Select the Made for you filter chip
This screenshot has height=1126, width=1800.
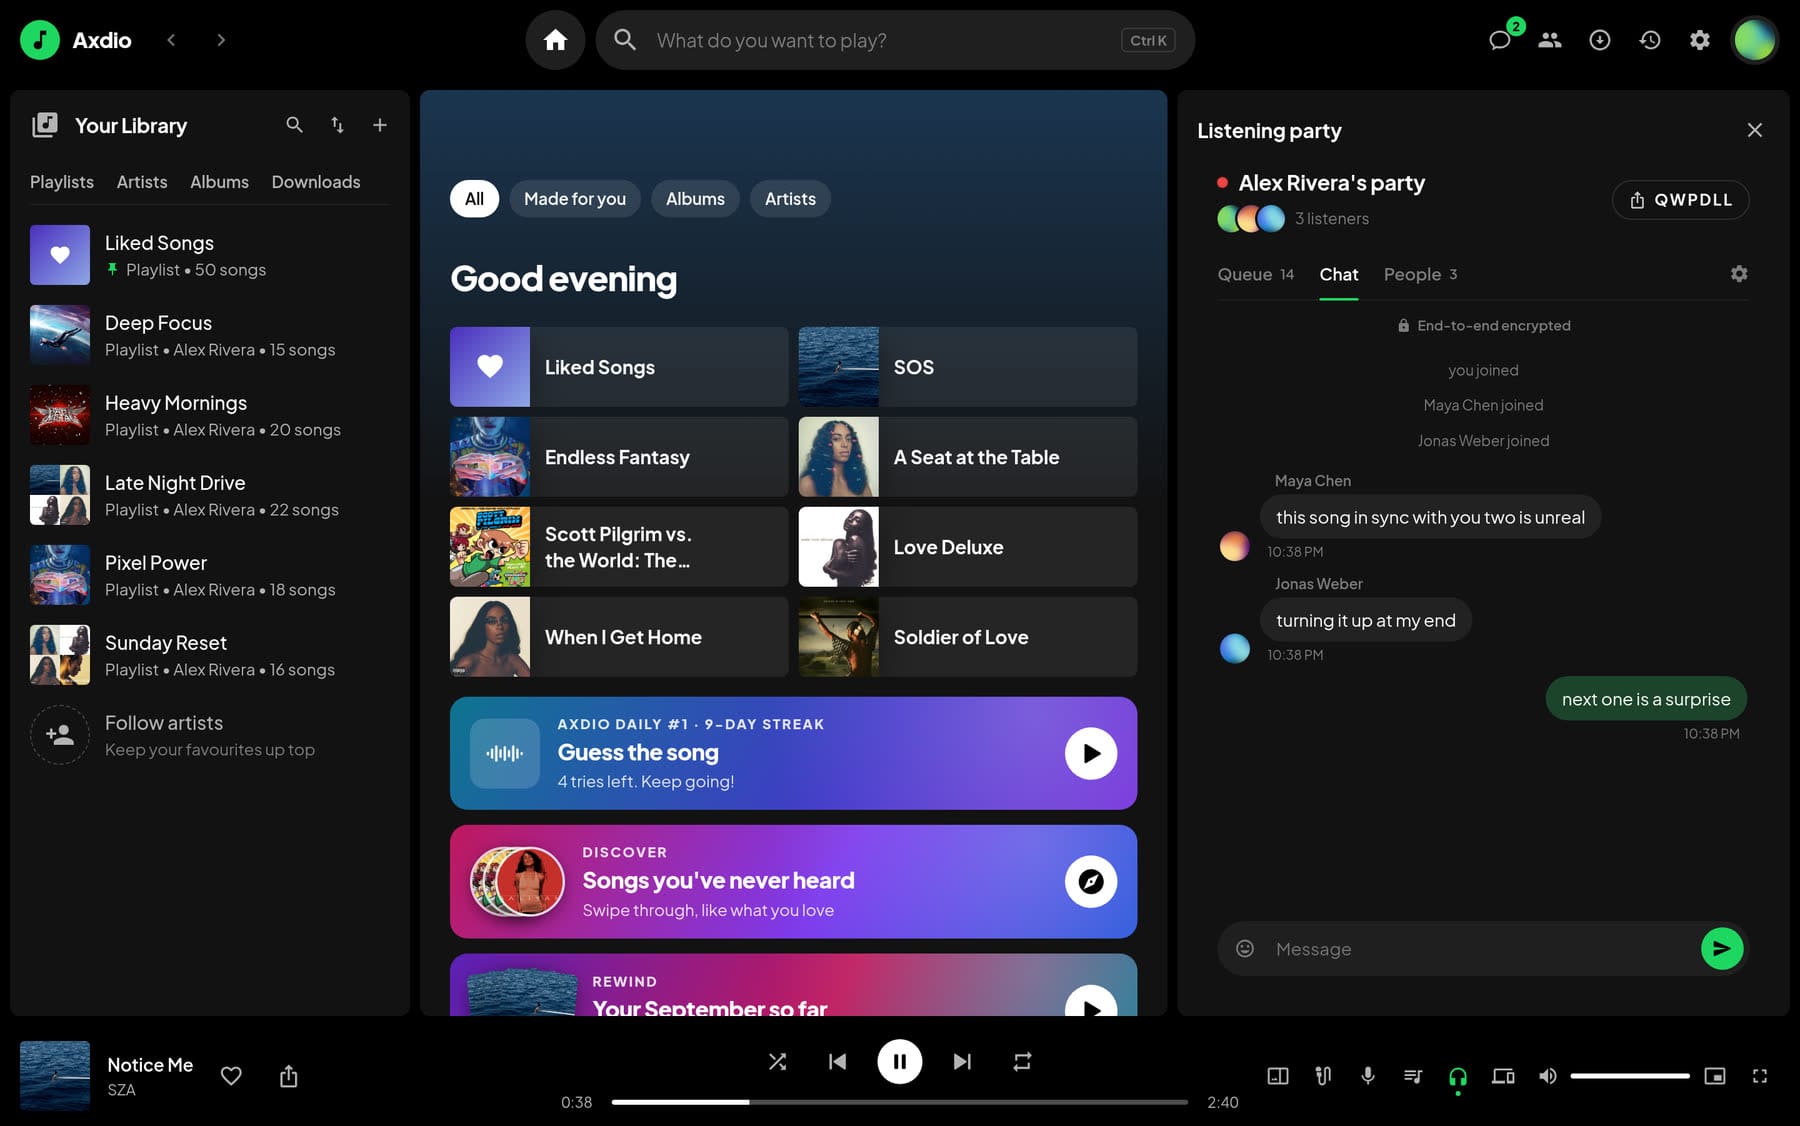point(575,199)
